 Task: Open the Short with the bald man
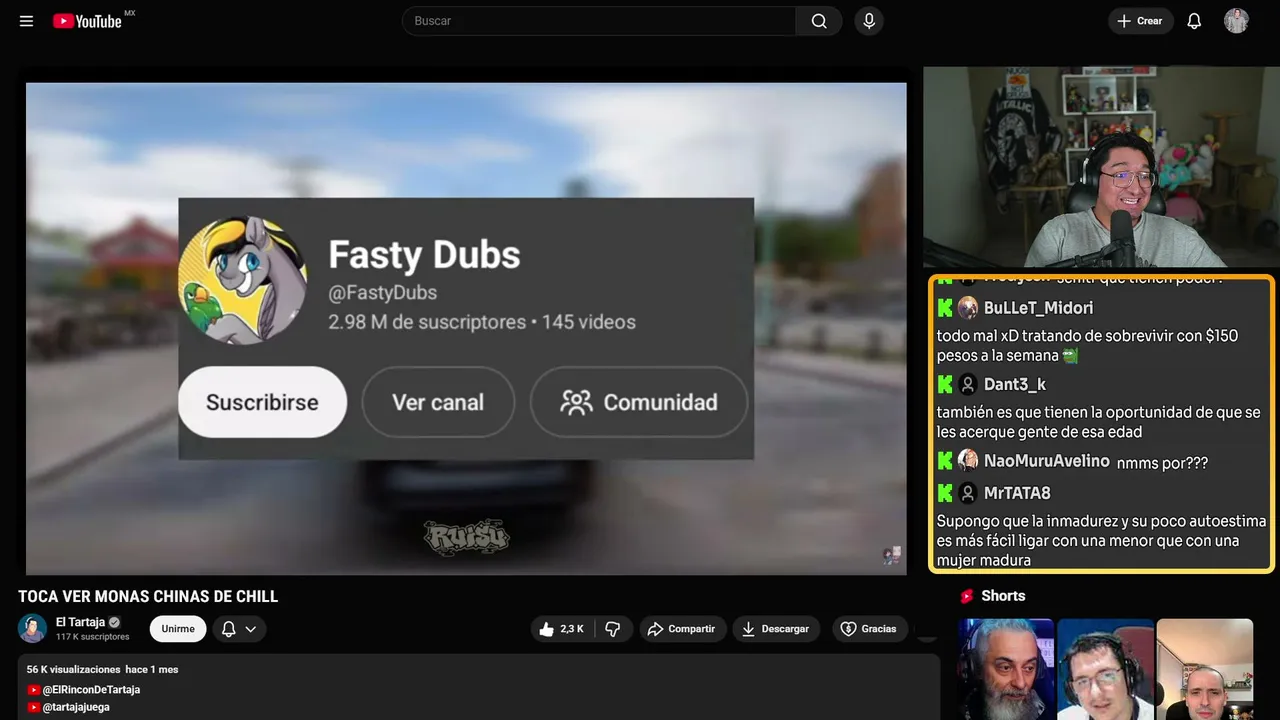pyautogui.click(x=1204, y=669)
